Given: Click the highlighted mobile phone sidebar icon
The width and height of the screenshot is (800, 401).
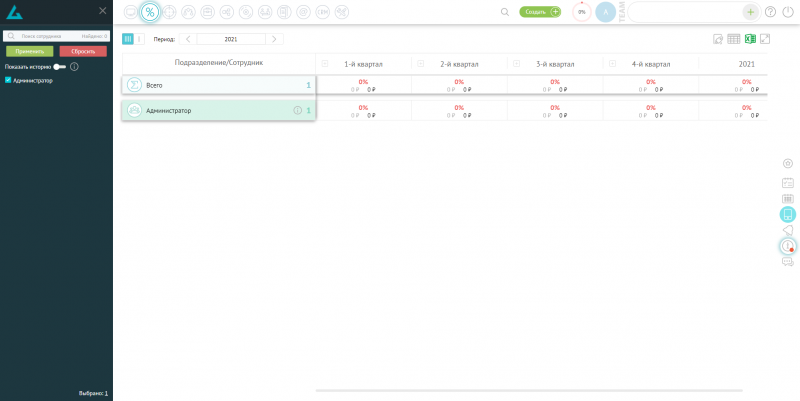Looking at the screenshot, I should tap(787, 214).
